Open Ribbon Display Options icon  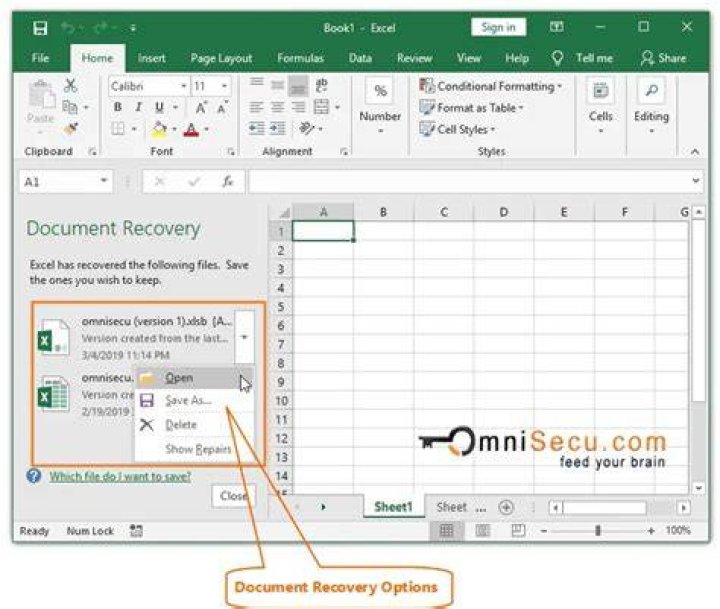tap(557, 27)
